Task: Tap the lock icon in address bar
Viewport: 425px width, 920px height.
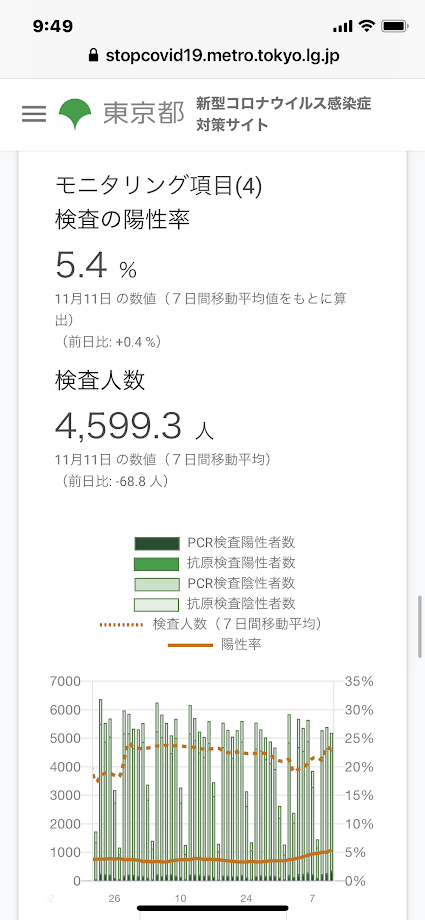Action: (x=93, y=55)
